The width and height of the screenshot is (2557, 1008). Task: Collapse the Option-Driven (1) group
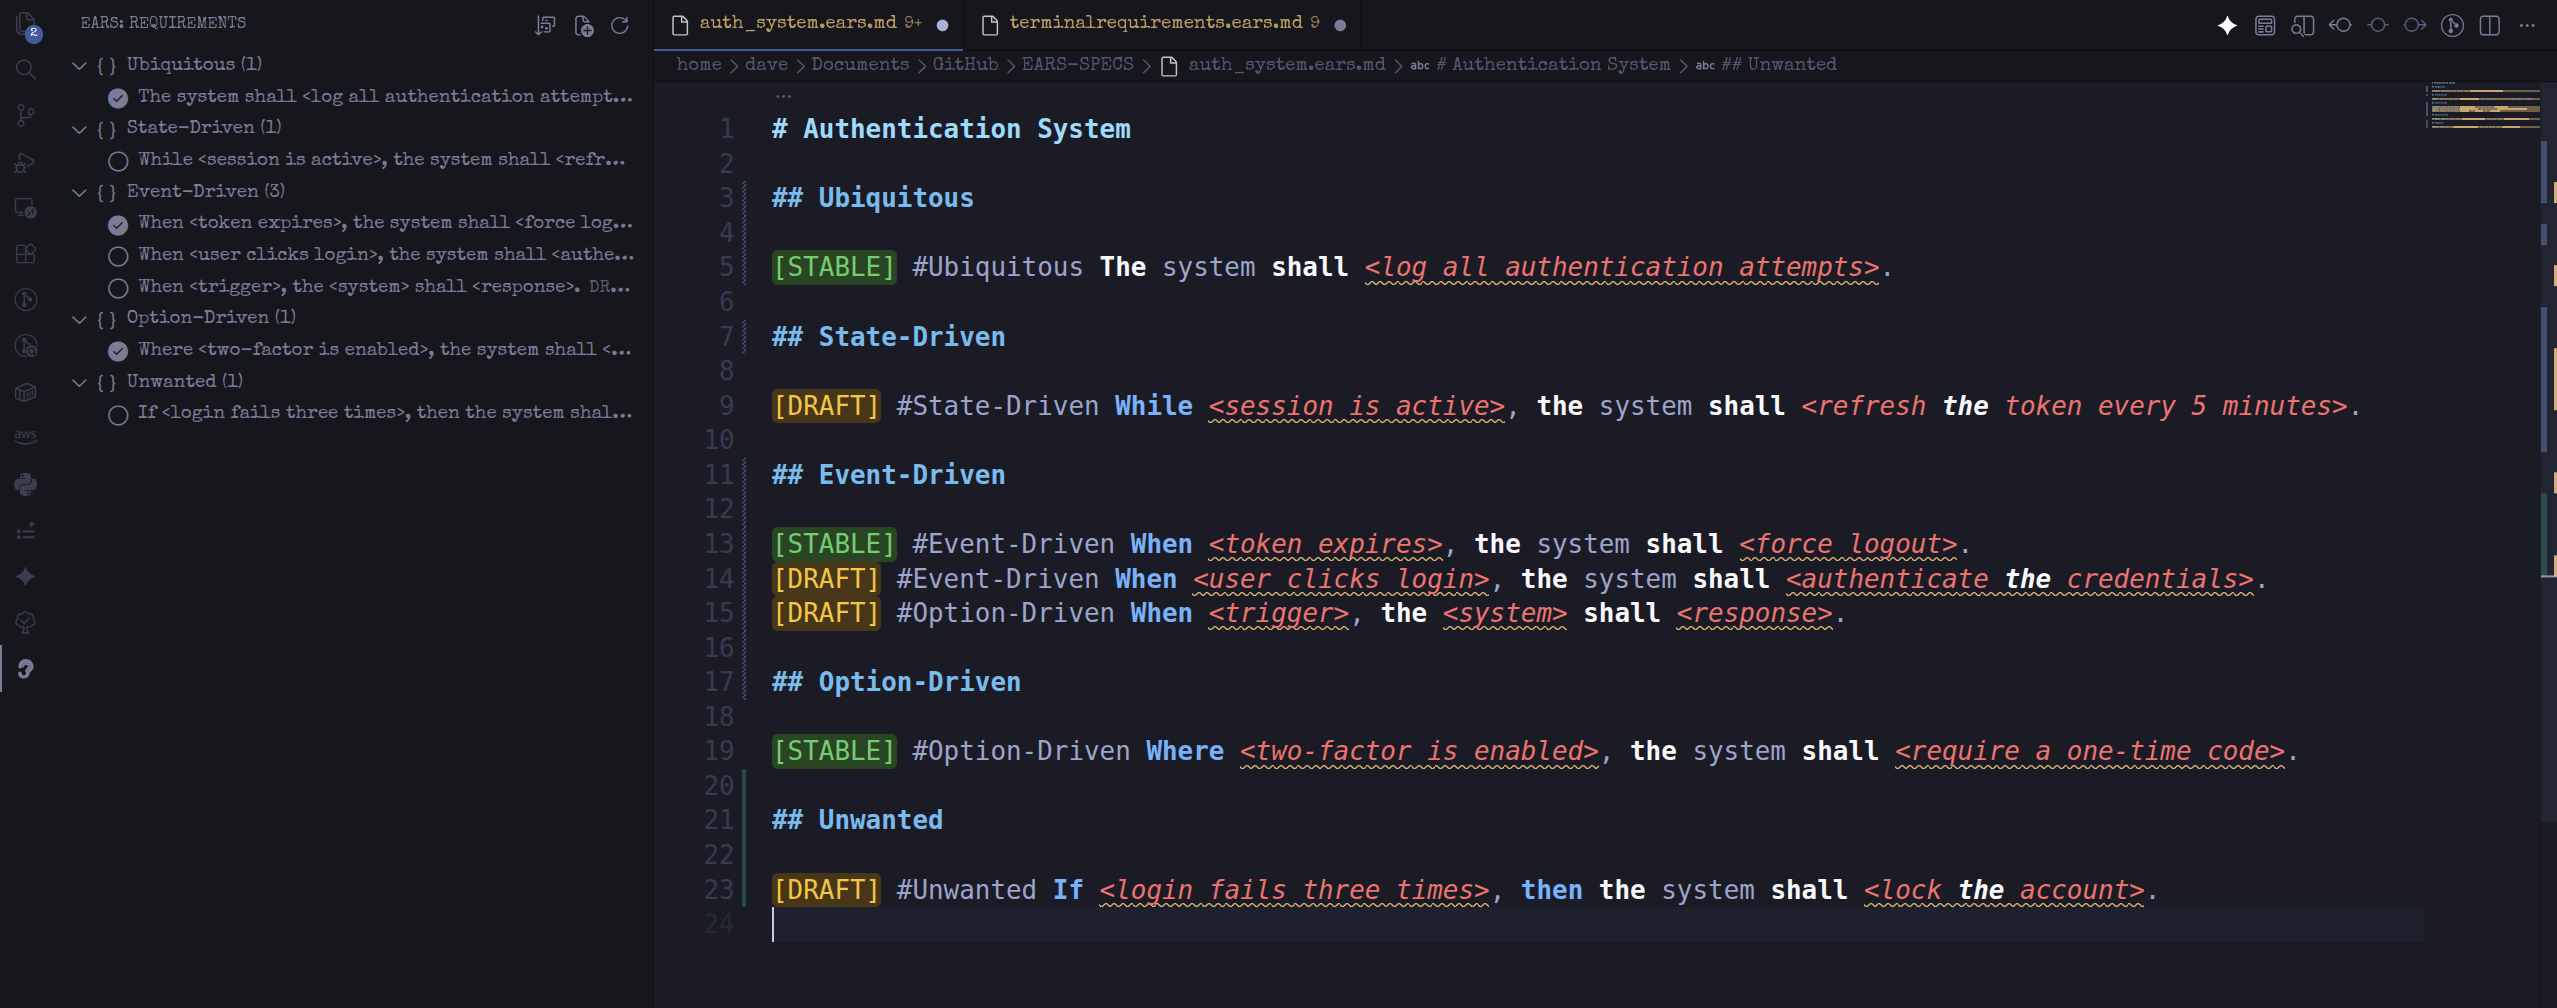[79, 318]
